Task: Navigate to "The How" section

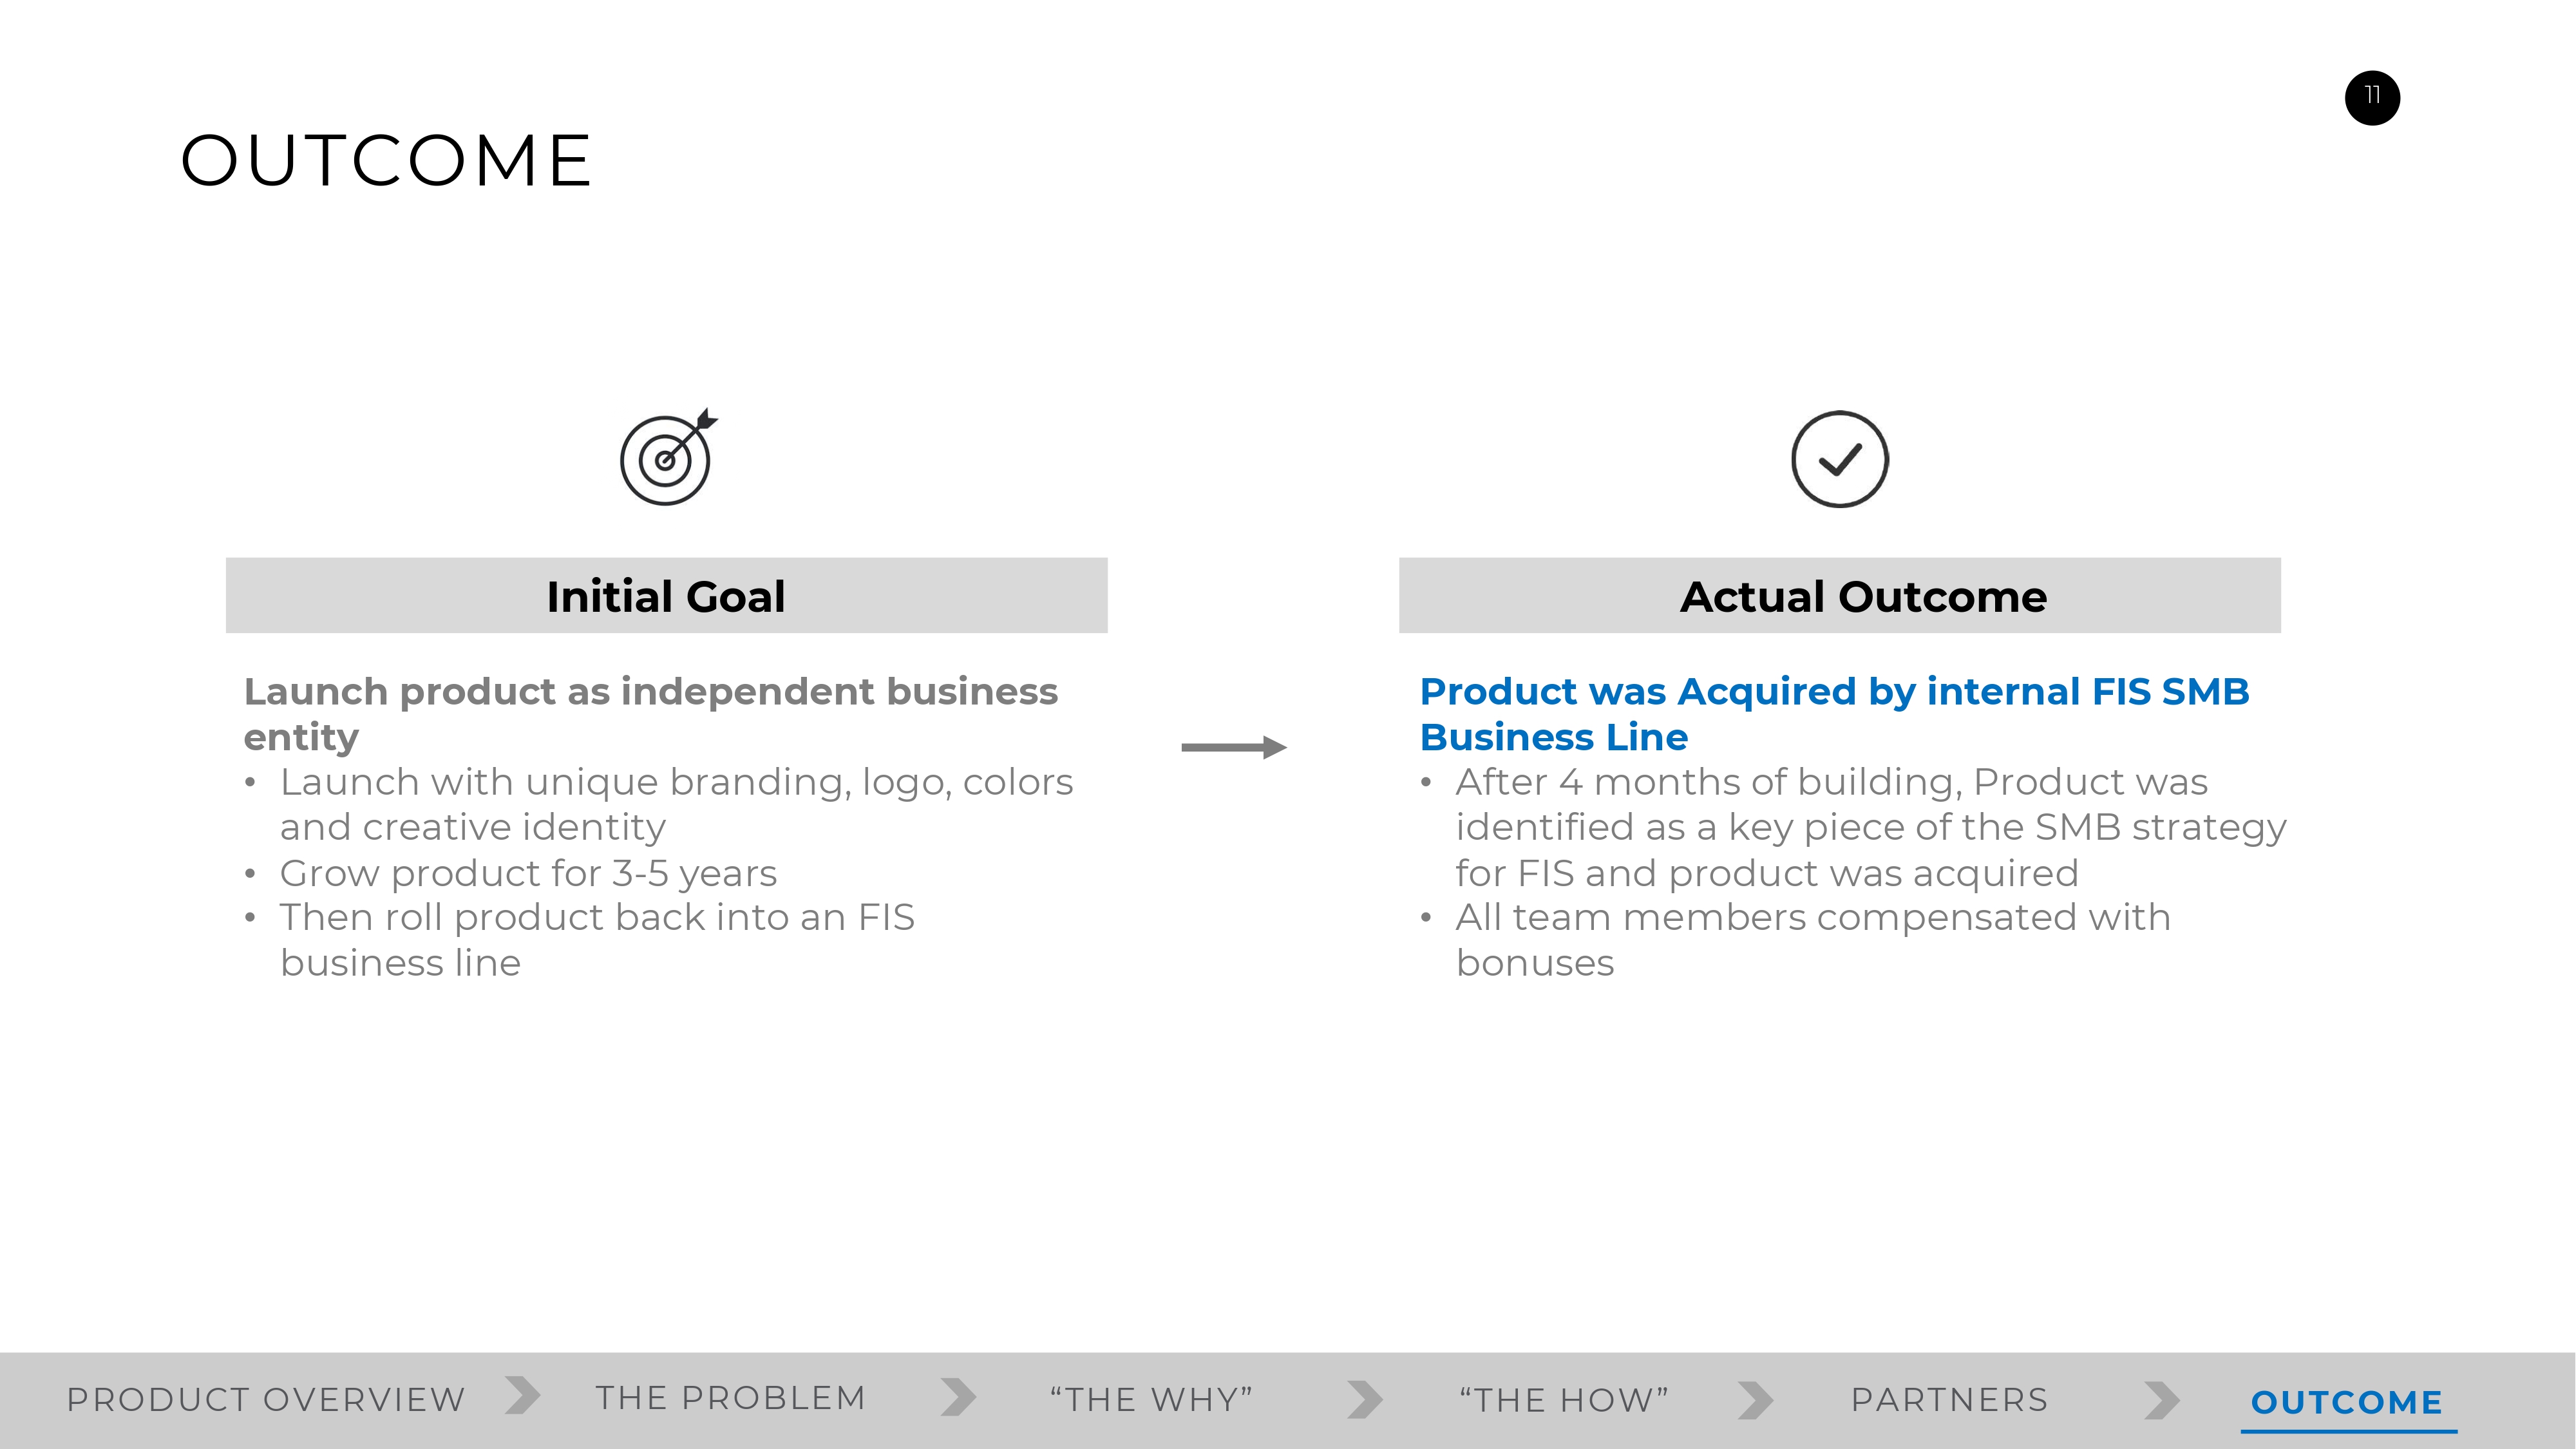Action: [1564, 1400]
